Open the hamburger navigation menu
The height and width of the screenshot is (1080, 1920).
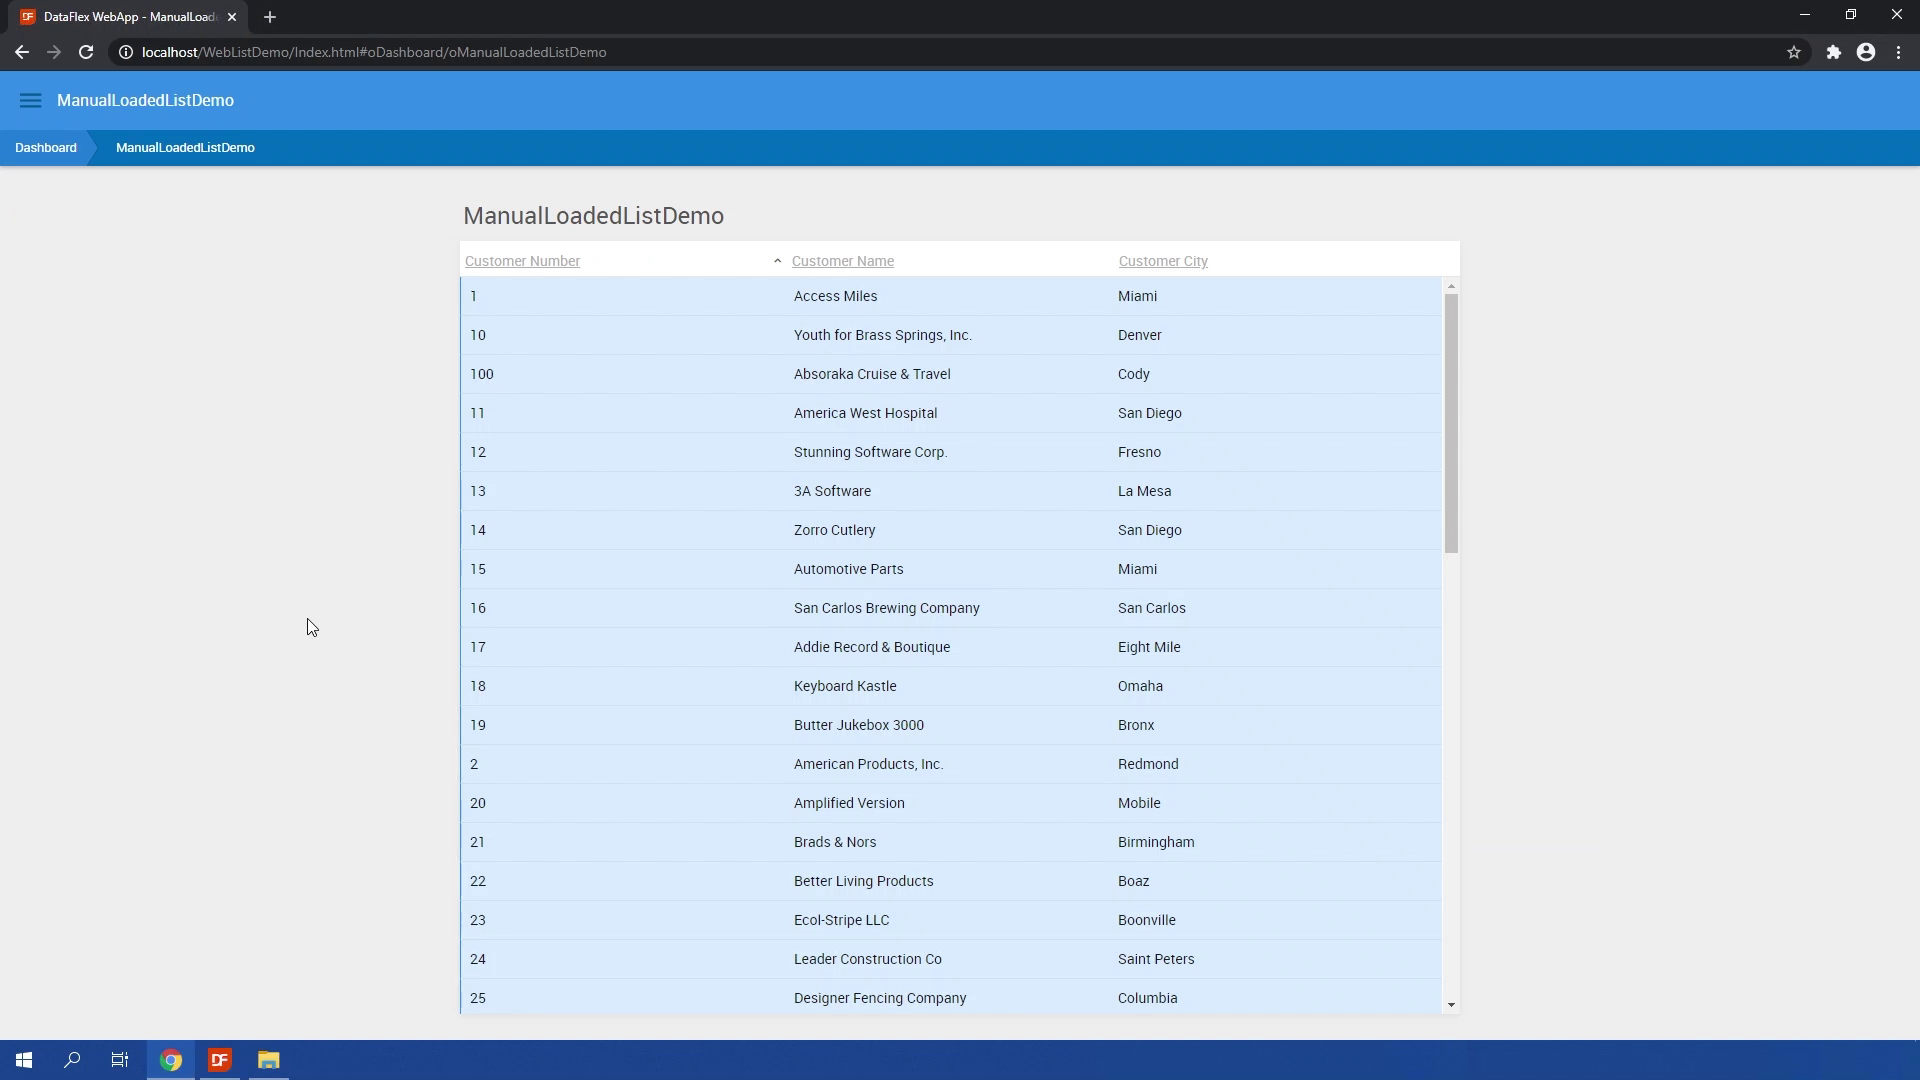tap(30, 100)
